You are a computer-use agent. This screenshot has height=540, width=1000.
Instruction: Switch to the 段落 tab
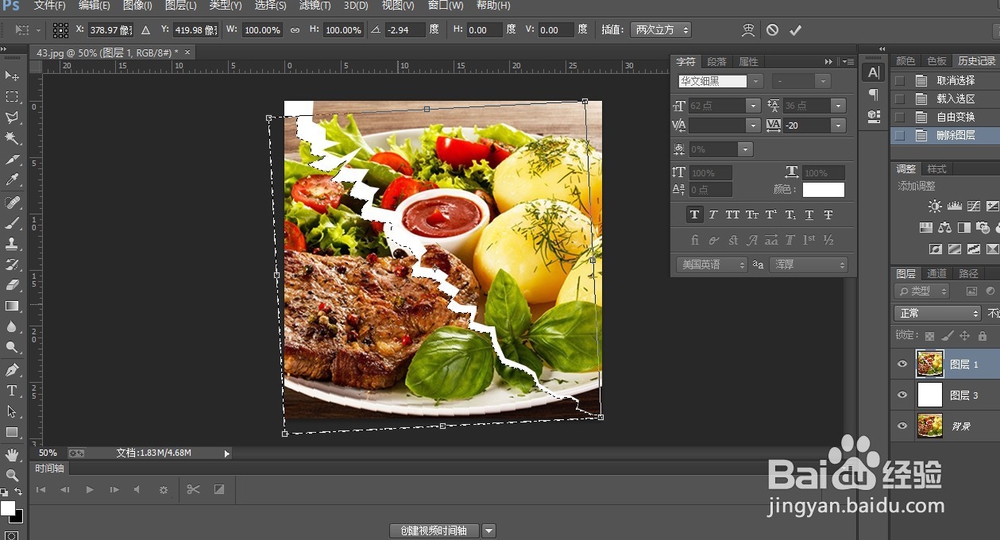point(717,61)
